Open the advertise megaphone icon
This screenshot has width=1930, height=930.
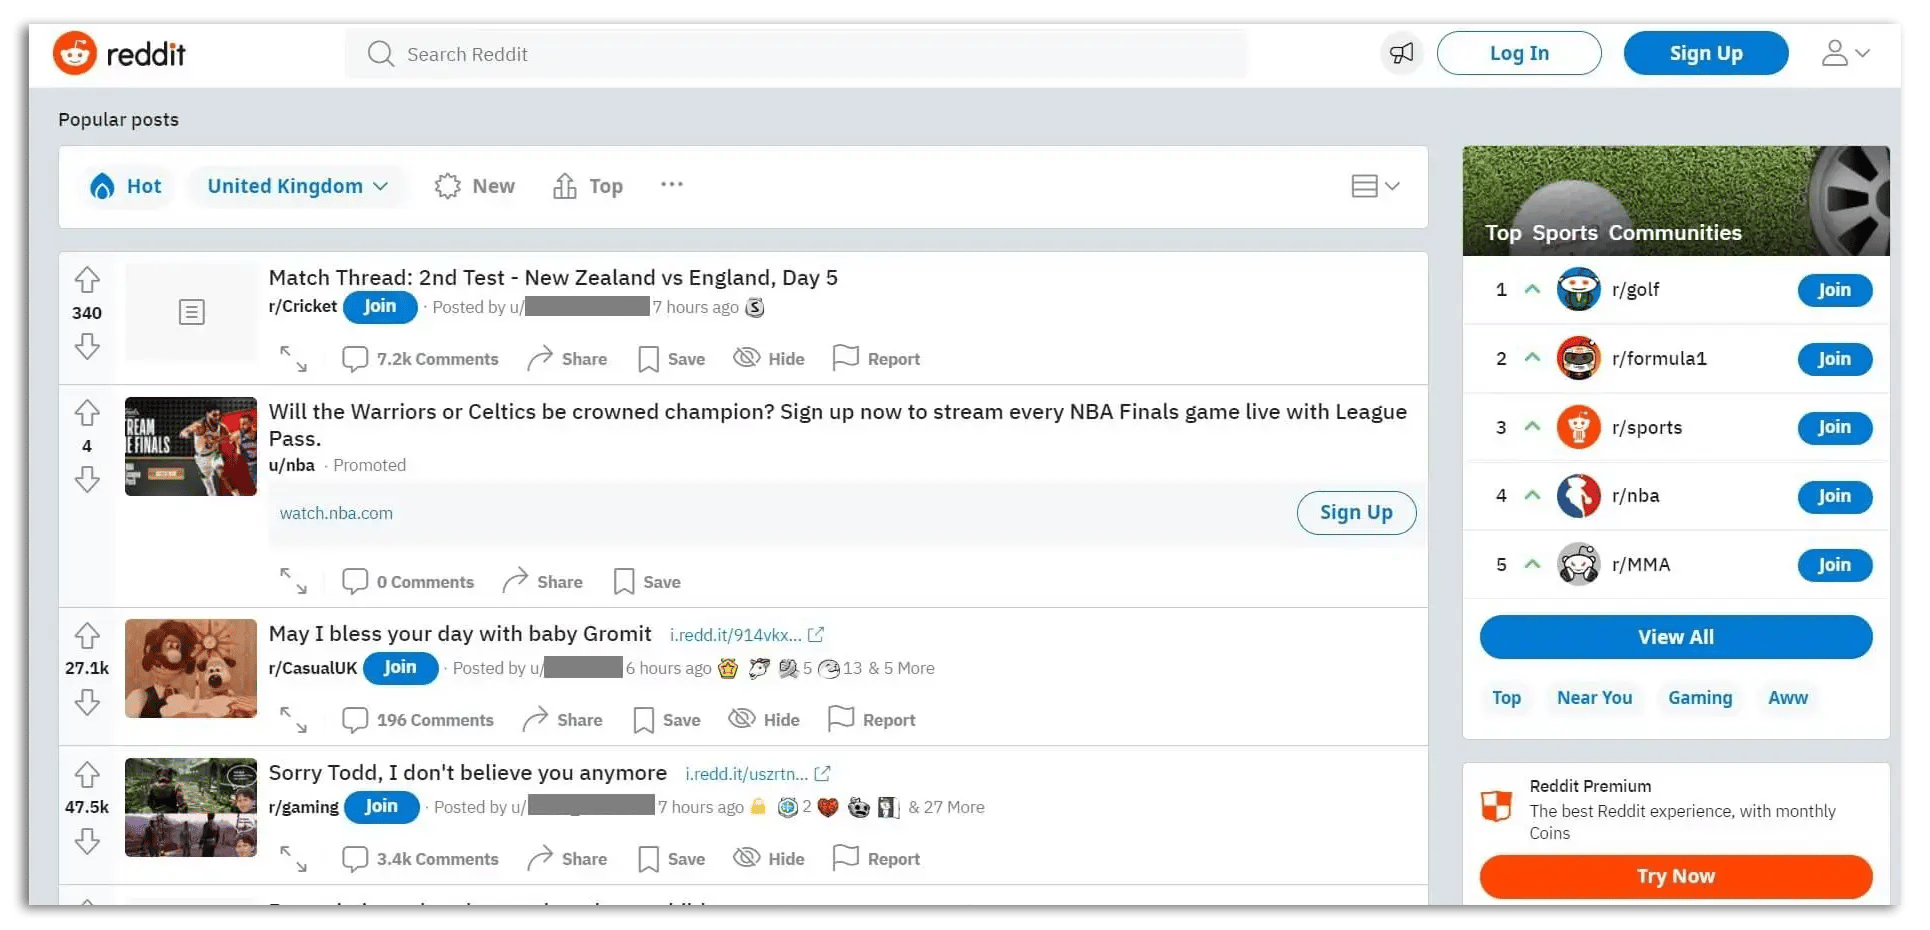[x=1401, y=53]
